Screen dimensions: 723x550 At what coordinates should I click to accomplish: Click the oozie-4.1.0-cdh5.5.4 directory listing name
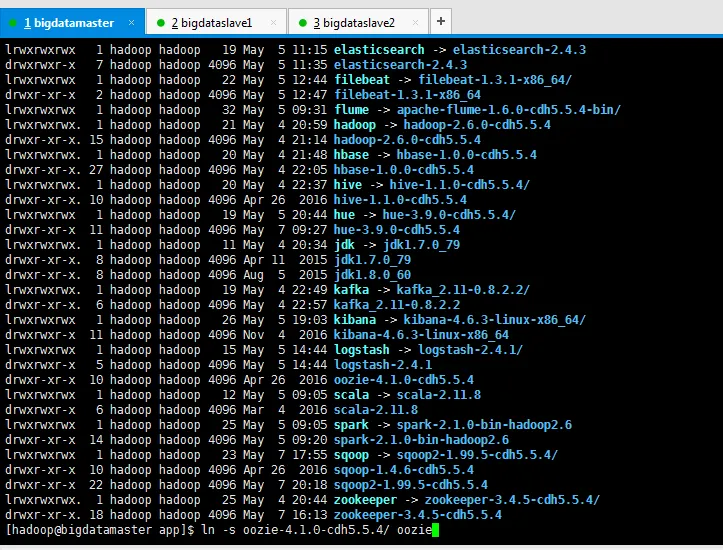point(403,380)
